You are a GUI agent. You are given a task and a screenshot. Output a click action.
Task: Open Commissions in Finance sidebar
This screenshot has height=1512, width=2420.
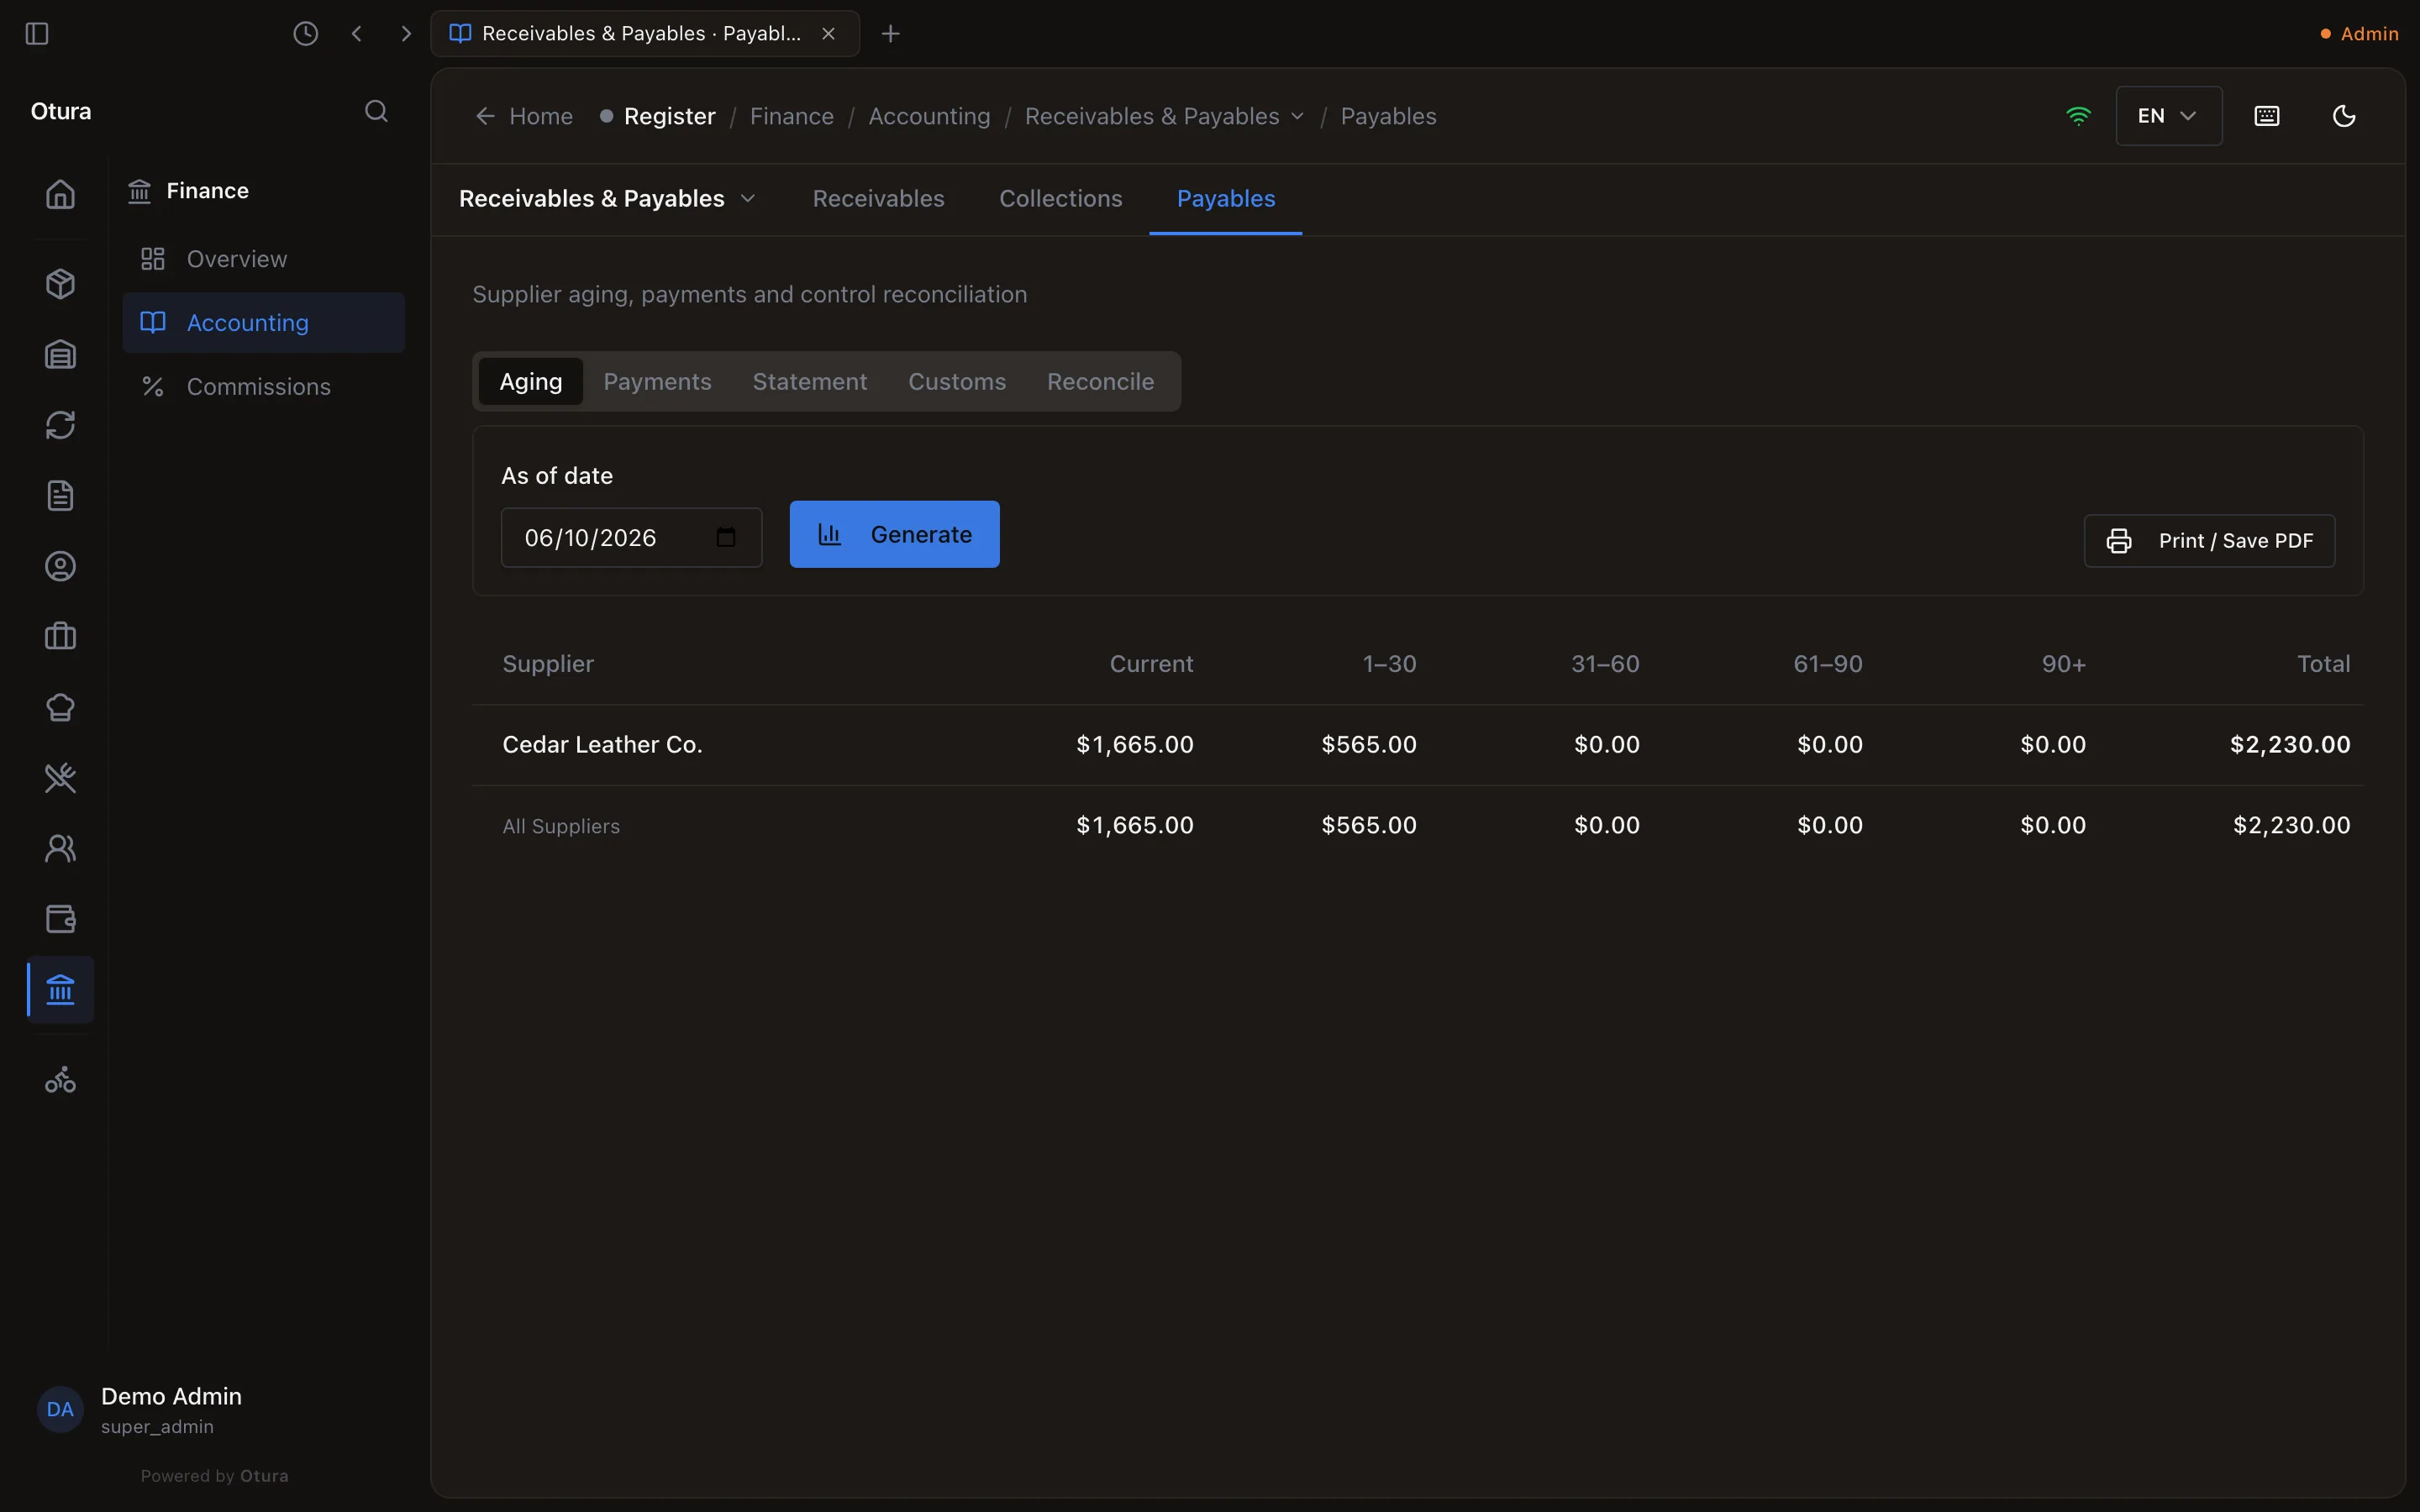[x=263, y=387]
